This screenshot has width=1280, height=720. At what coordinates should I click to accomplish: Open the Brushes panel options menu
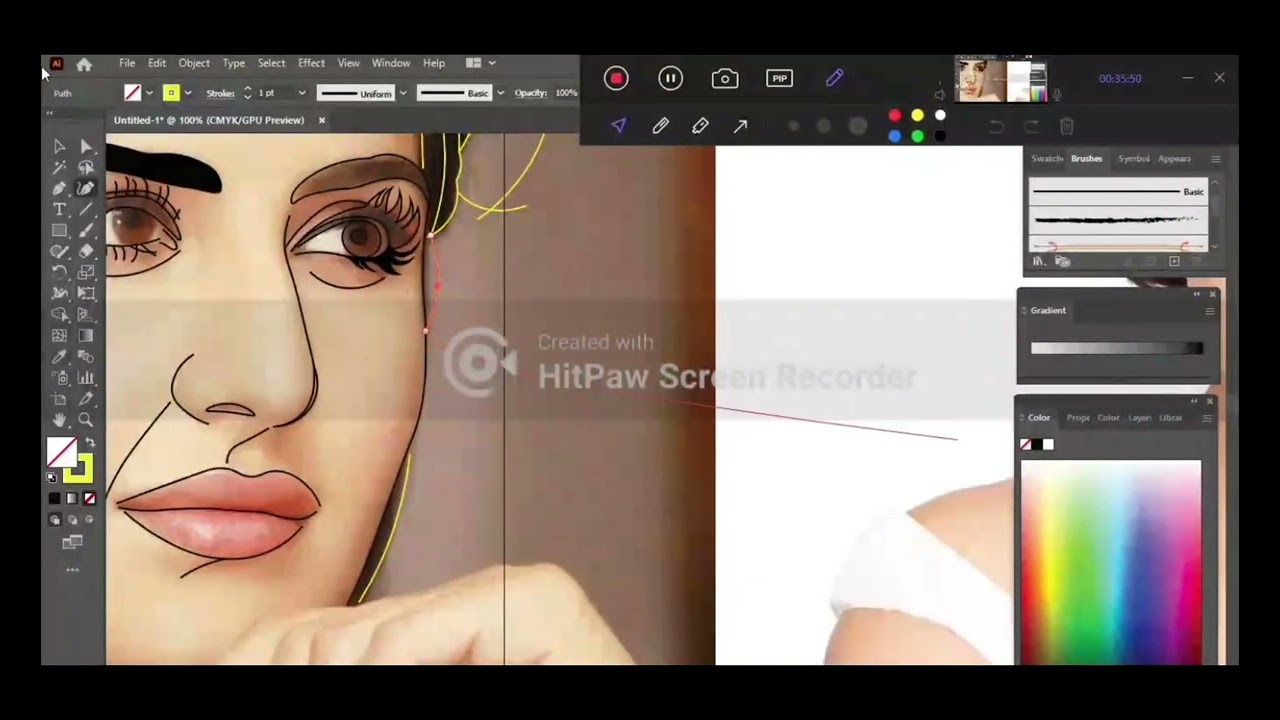pyautogui.click(x=1215, y=159)
